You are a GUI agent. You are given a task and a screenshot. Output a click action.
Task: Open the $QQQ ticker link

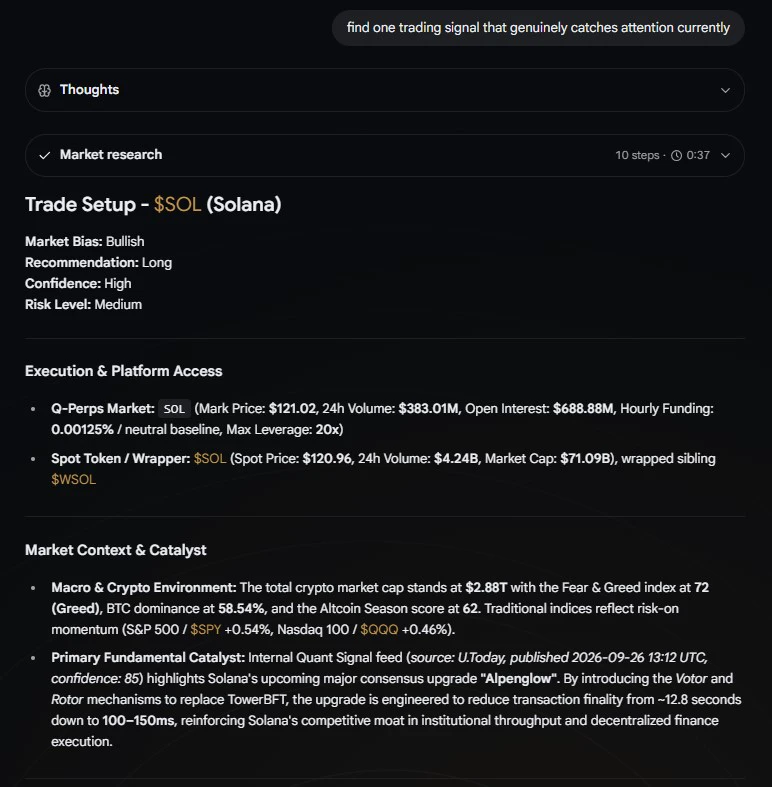pyautogui.click(x=379, y=629)
